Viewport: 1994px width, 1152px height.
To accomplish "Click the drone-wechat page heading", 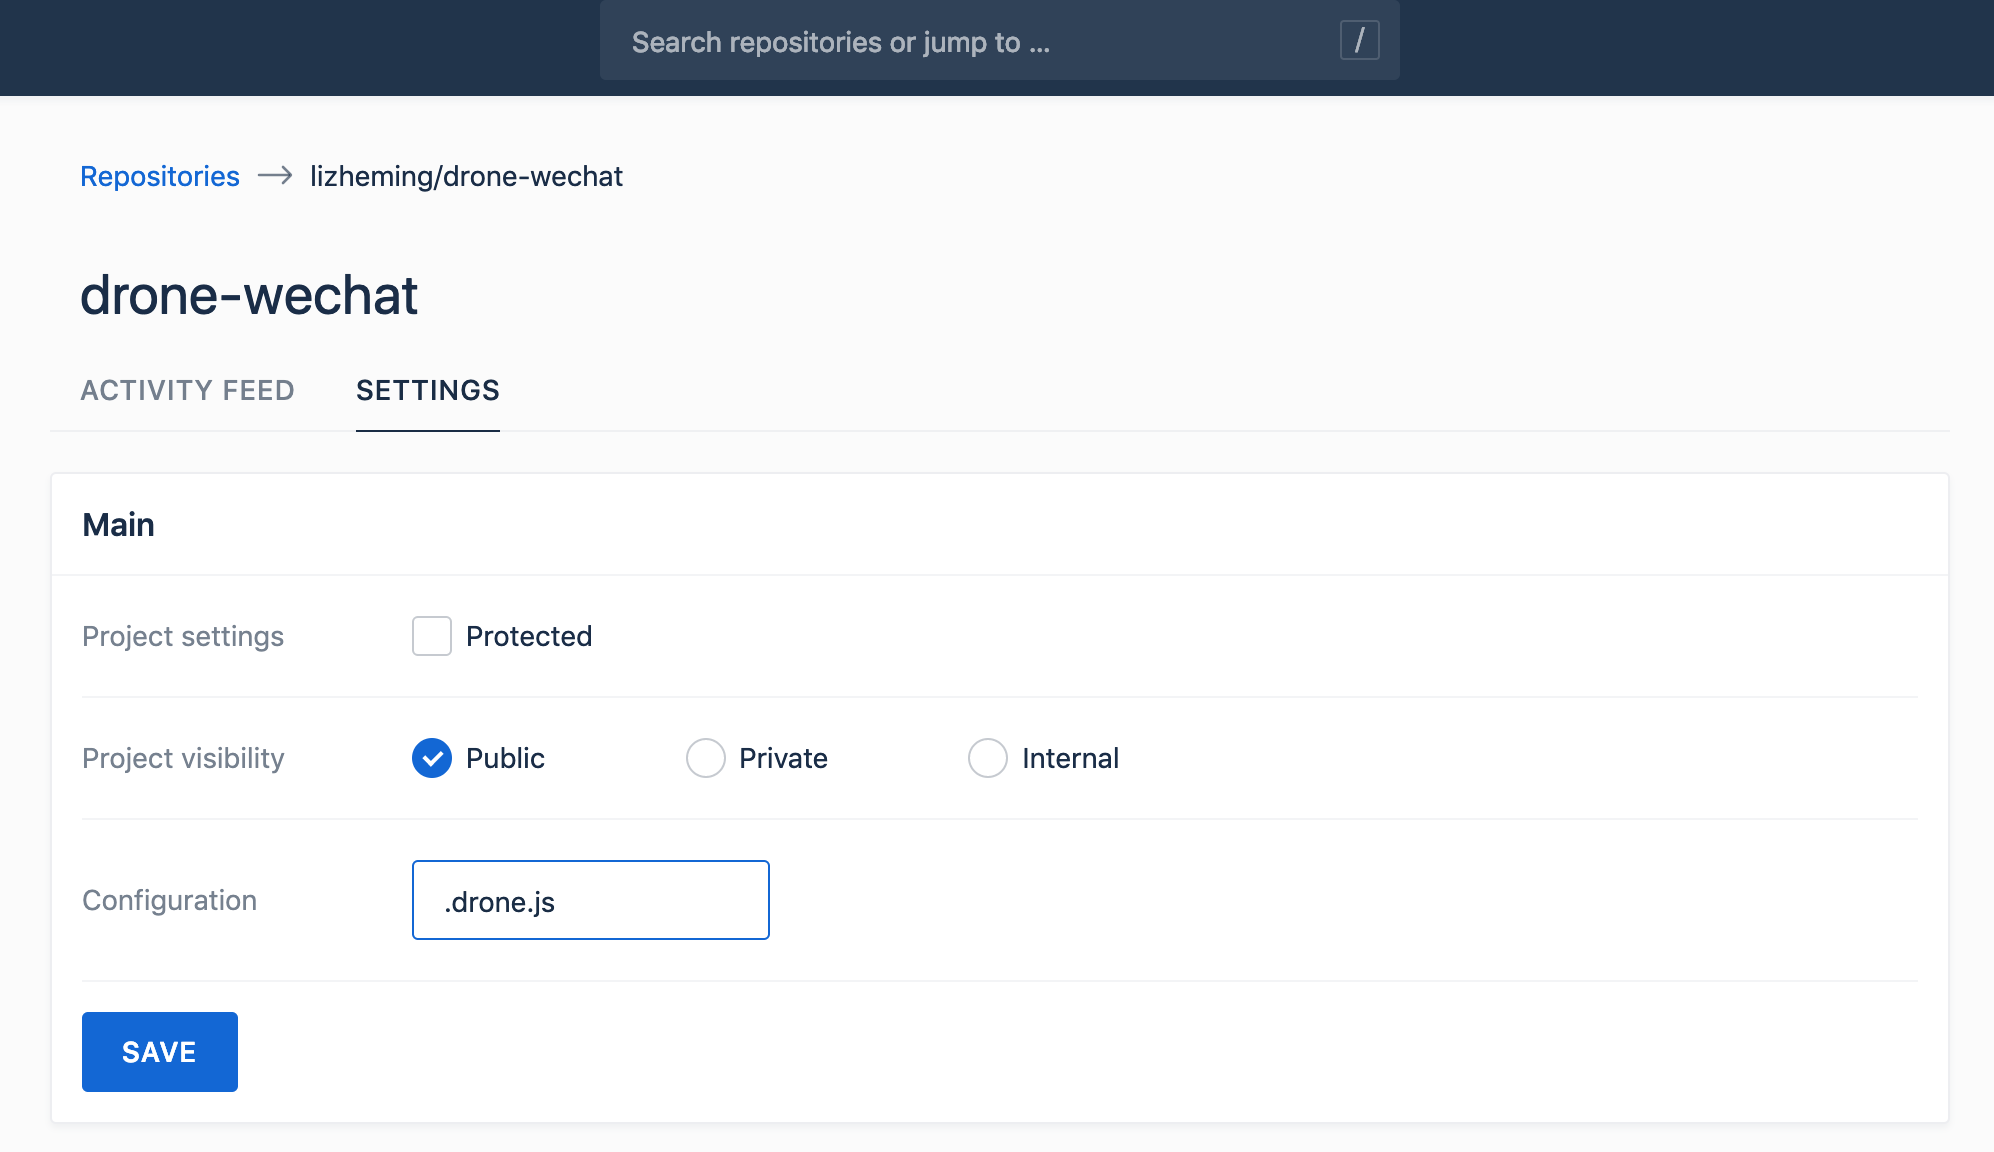I will 249,295.
